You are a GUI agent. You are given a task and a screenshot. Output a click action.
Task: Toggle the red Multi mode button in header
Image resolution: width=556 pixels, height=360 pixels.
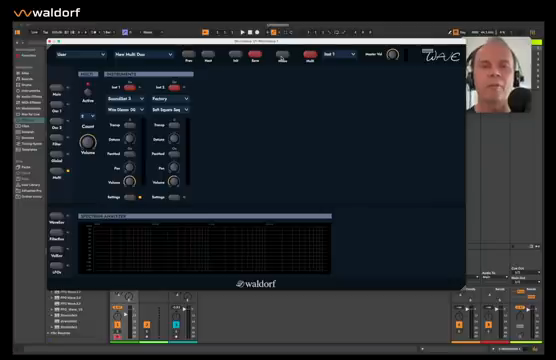310,54
